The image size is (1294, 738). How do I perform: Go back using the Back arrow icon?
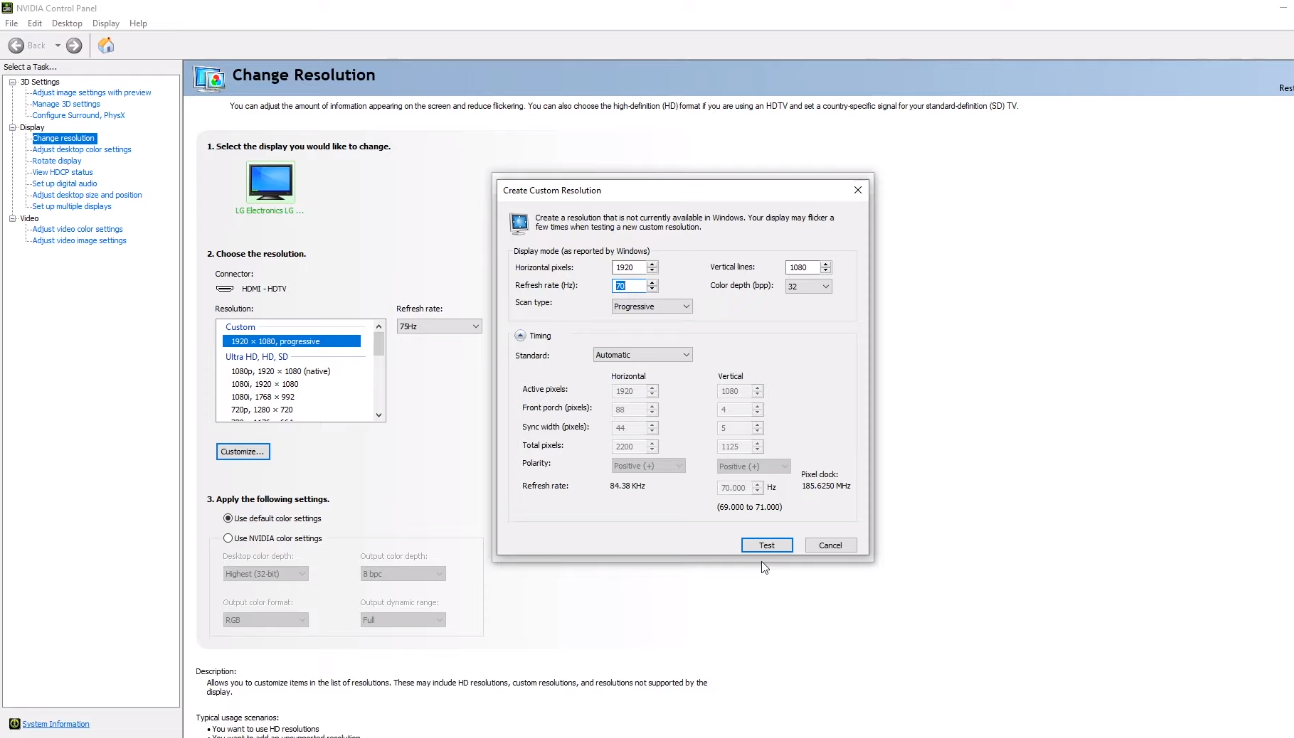point(16,45)
